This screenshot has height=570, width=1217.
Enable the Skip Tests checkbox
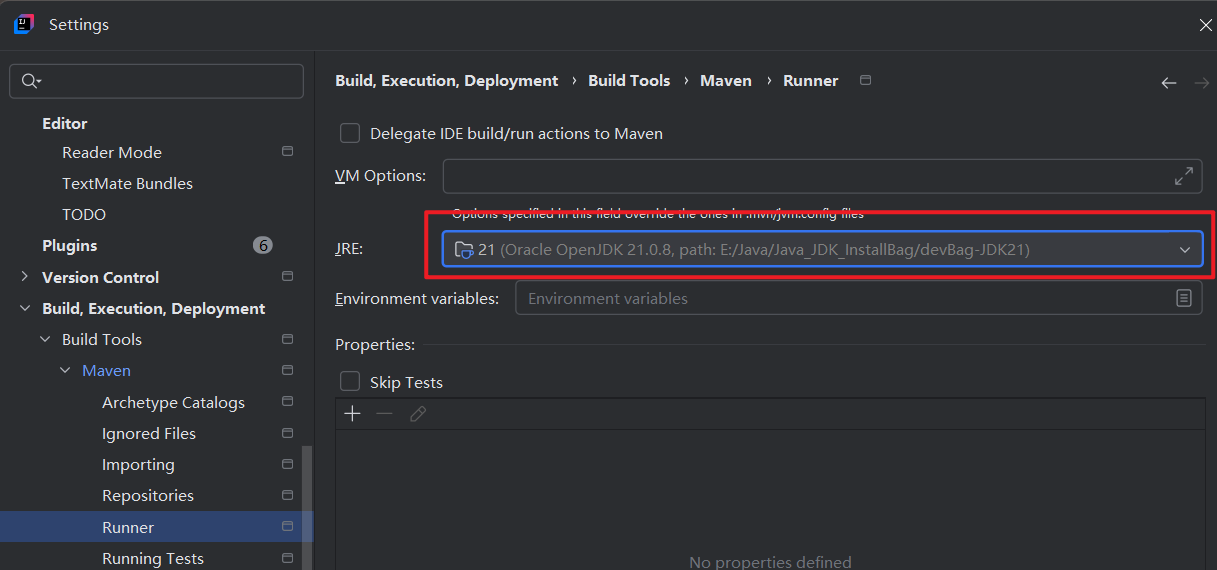(350, 382)
